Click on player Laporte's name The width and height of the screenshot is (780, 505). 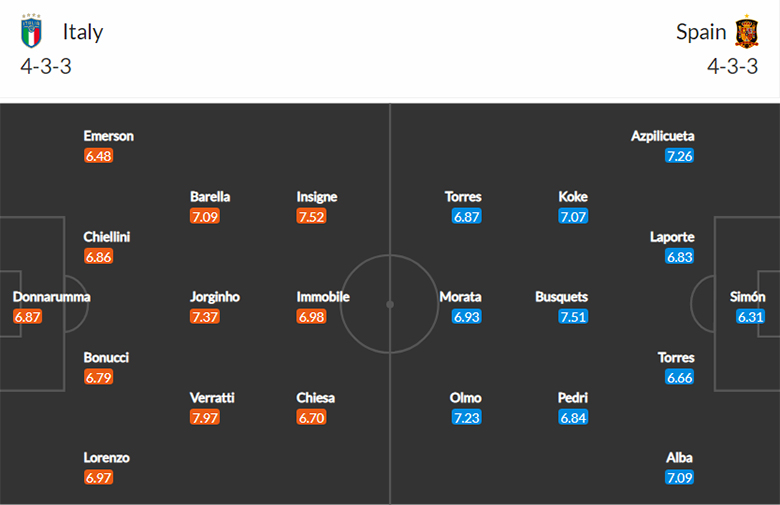point(672,237)
